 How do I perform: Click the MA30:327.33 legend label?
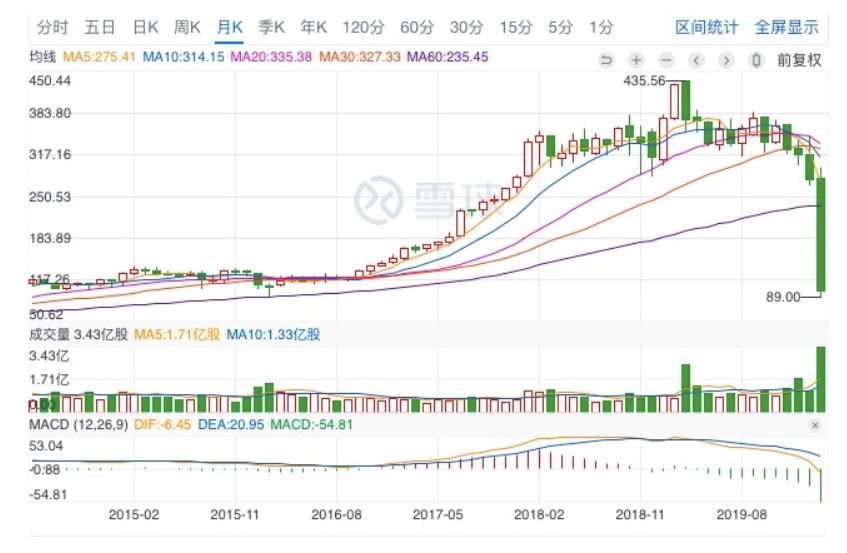[x=360, y=57]
